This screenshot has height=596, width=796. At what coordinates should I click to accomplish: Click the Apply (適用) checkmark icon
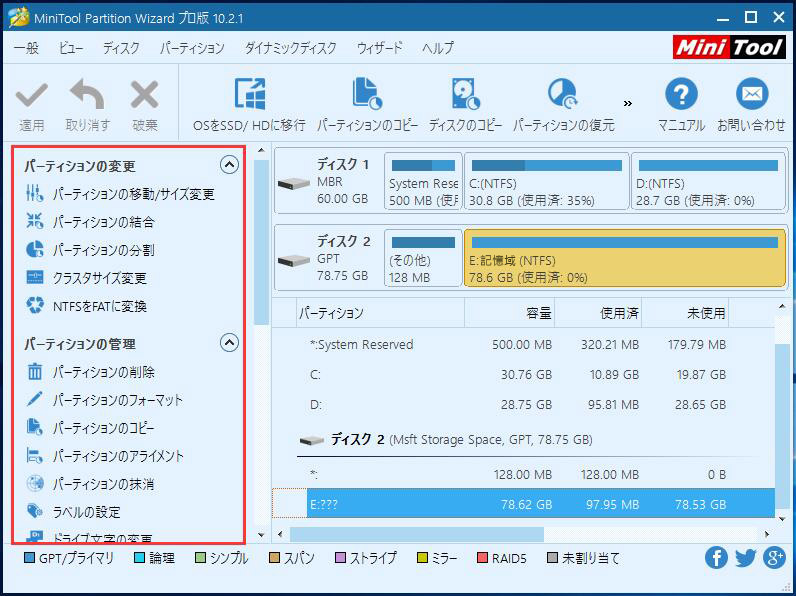pos(31,95)
